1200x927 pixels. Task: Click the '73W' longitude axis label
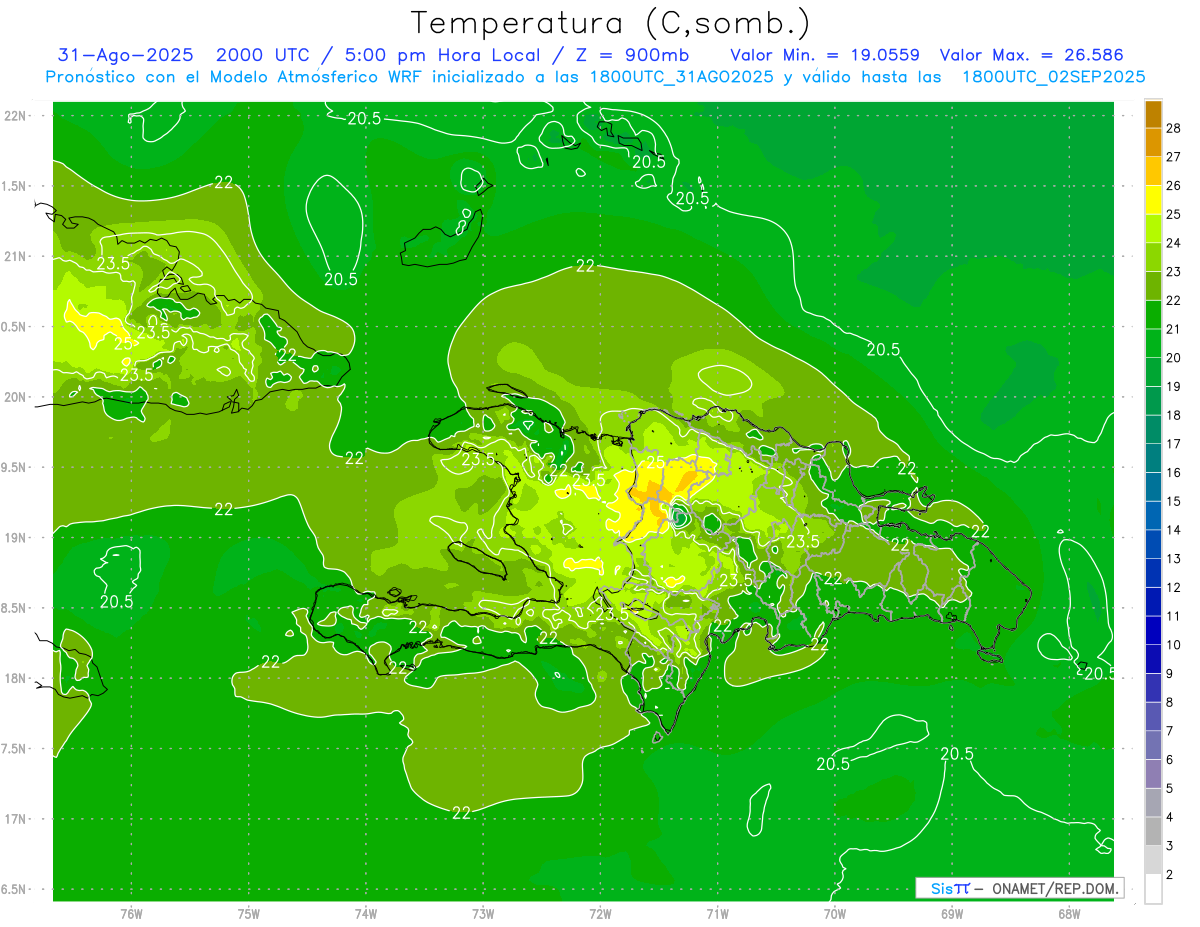coord(483,914)
